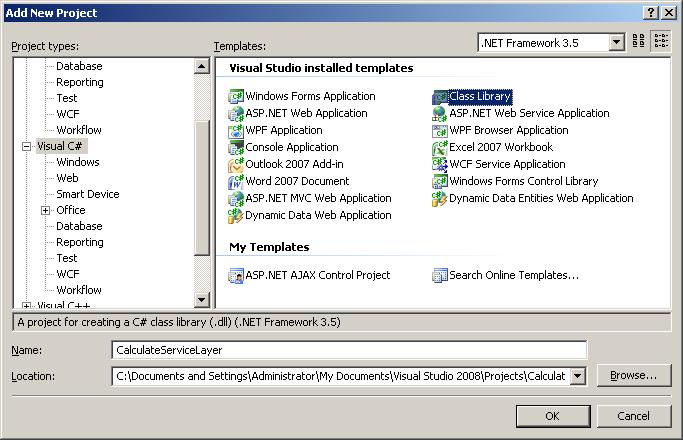Screen dimensions: 683x440
Task: Select Console Application template text
Action: [x=292, y=147]
